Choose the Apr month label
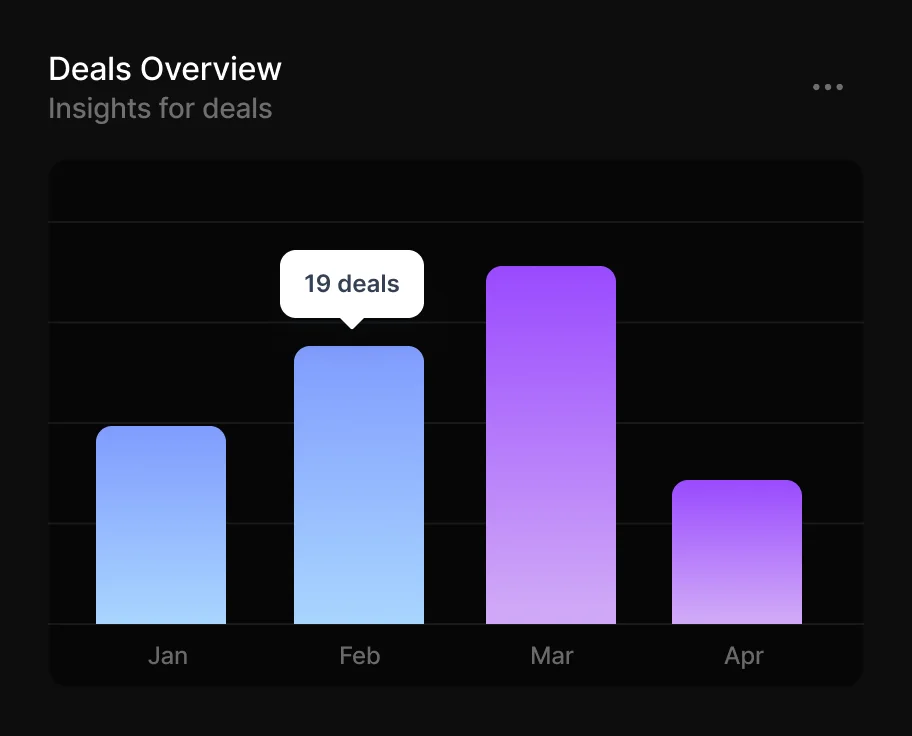Image resolution: width=912 pixels, height=736 pixels. [744, 656]
